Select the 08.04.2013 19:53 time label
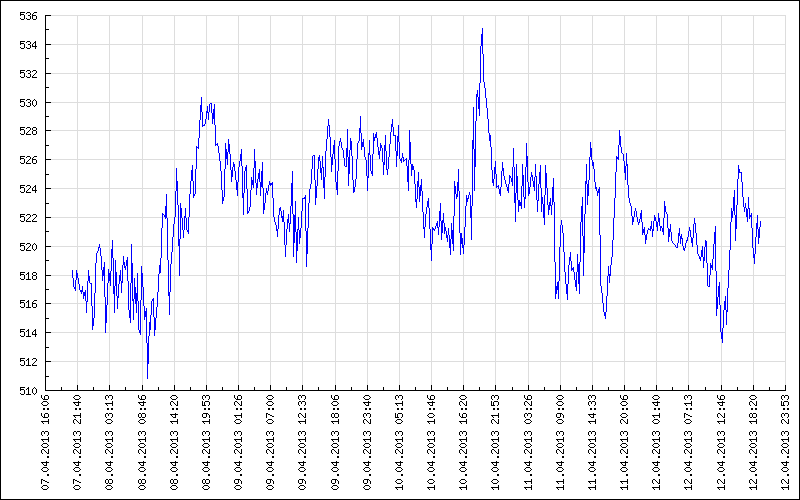Viewport: 800px width, 500px height. (x=207, y=440)
